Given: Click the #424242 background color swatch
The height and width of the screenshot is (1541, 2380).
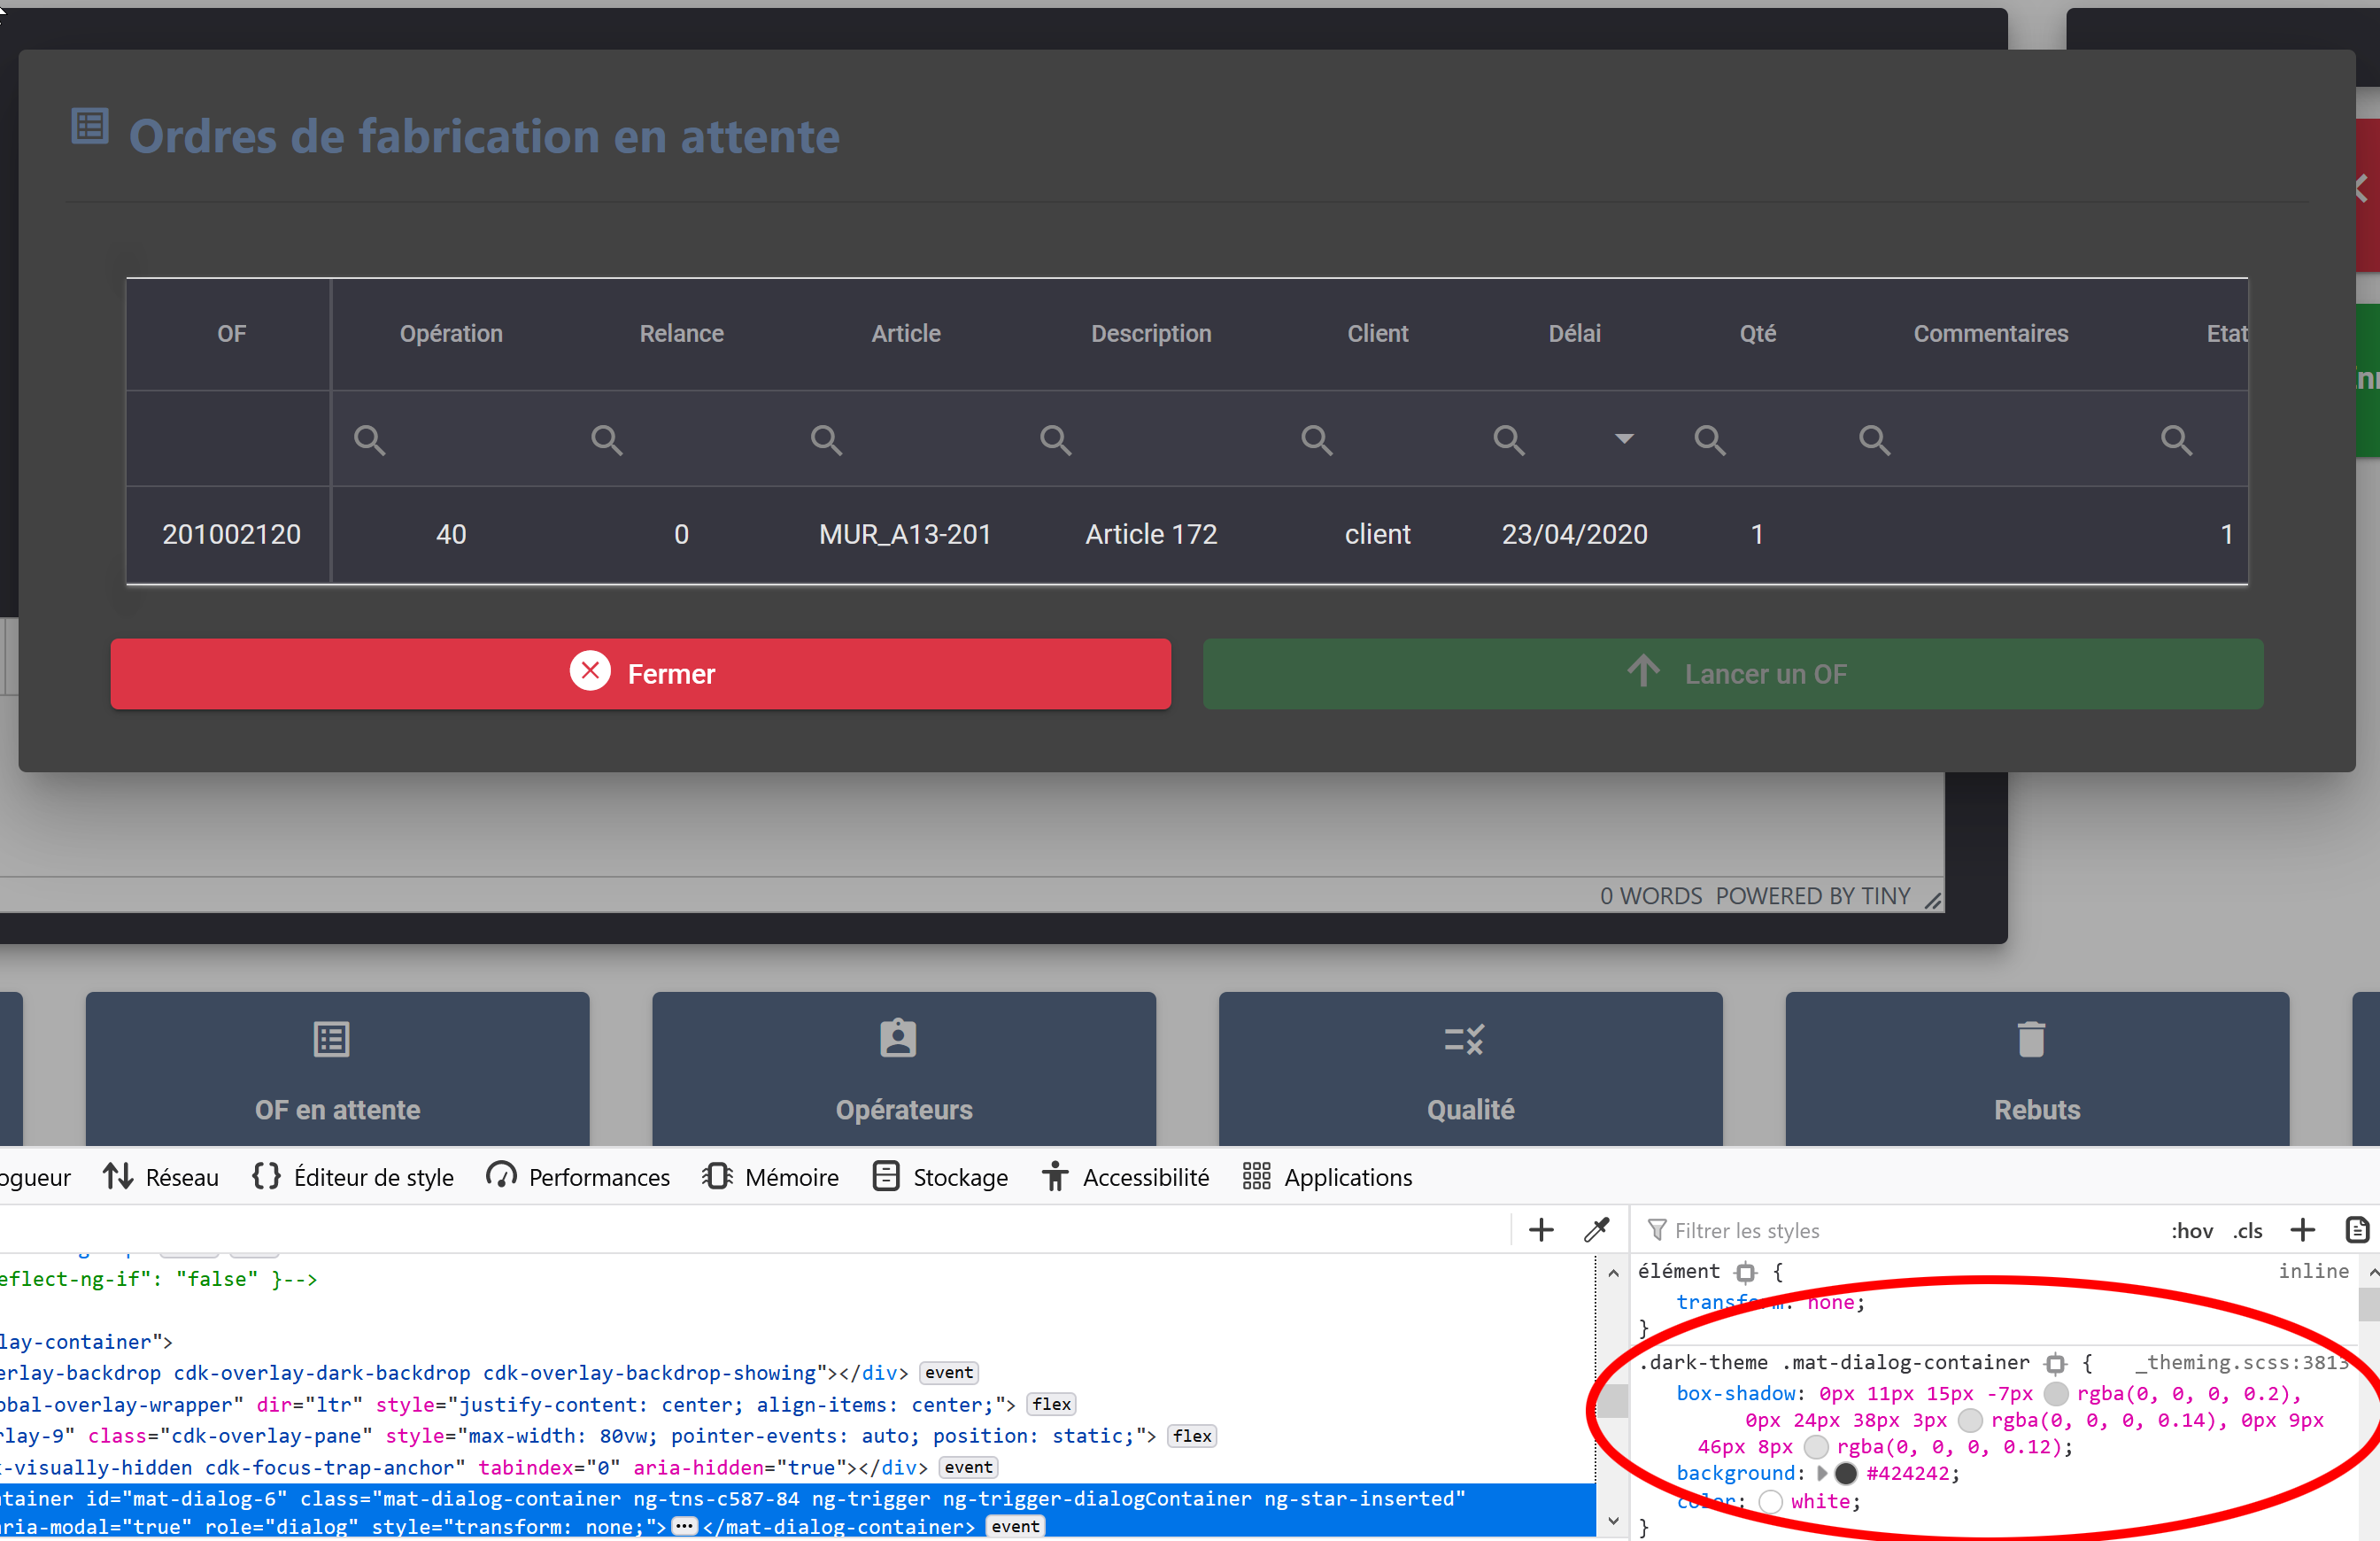Looking at the screenshot, I should (x=1846, y=1473).
